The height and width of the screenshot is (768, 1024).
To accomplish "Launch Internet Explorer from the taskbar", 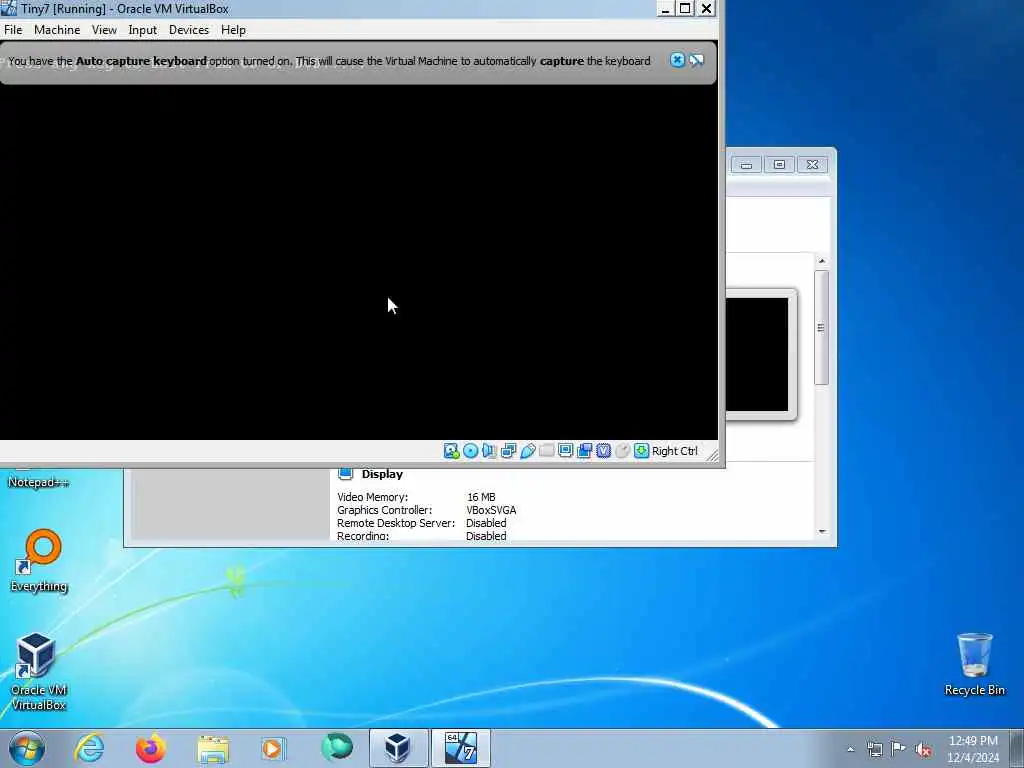I will 89,748.
